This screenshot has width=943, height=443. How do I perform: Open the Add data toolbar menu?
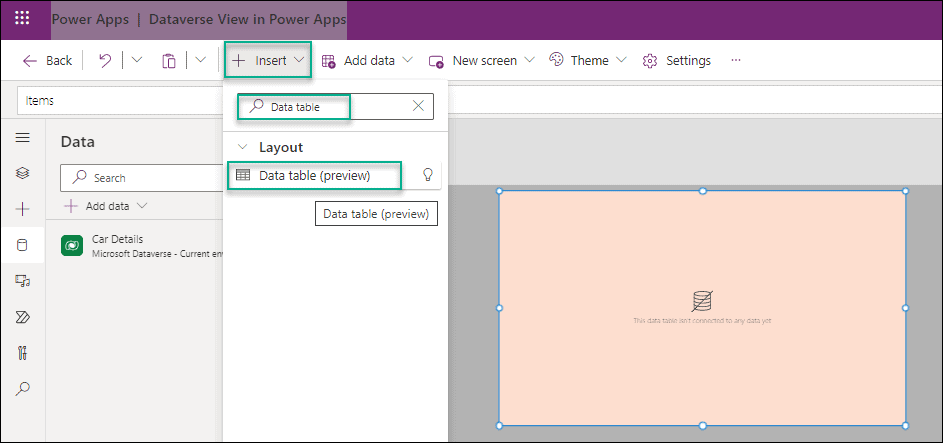pos(367,61)
